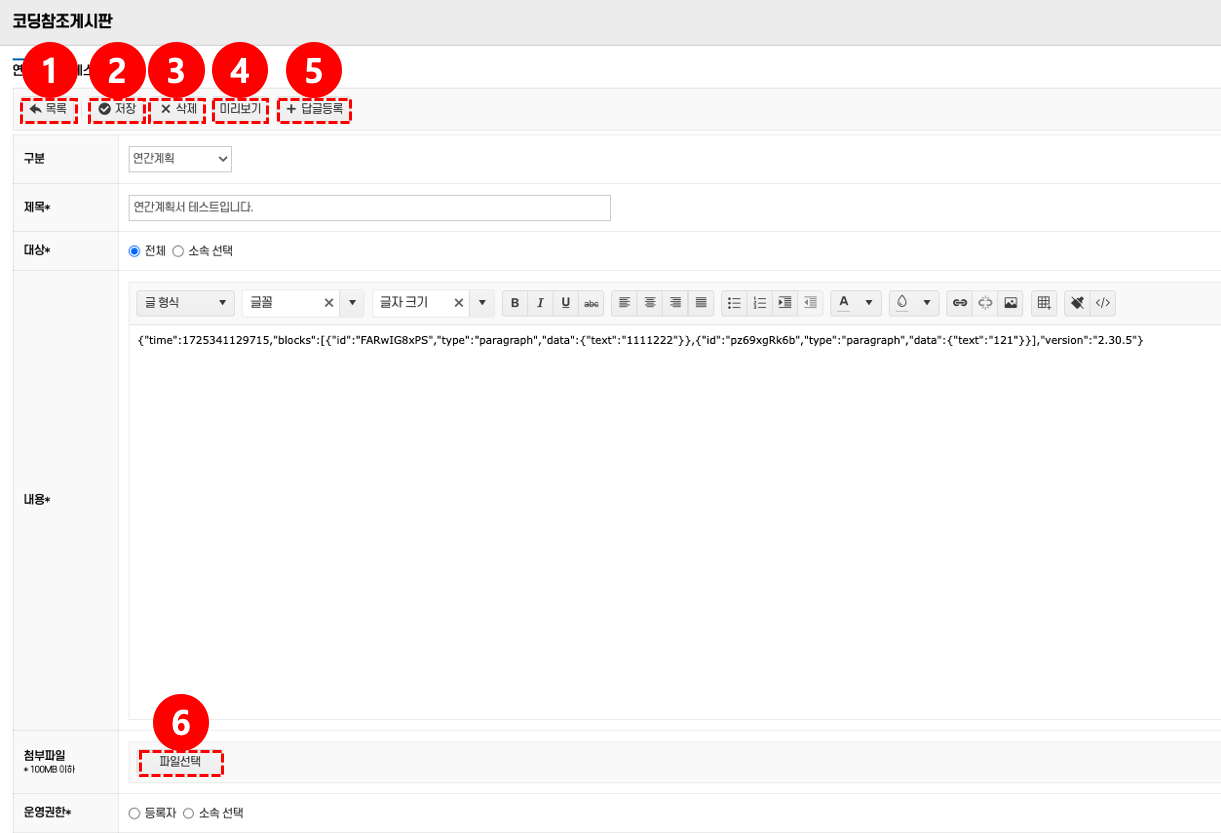Apply italic formatting to text
The height and width of the screenshot is (833, 1221).
(x=540, y=303)
